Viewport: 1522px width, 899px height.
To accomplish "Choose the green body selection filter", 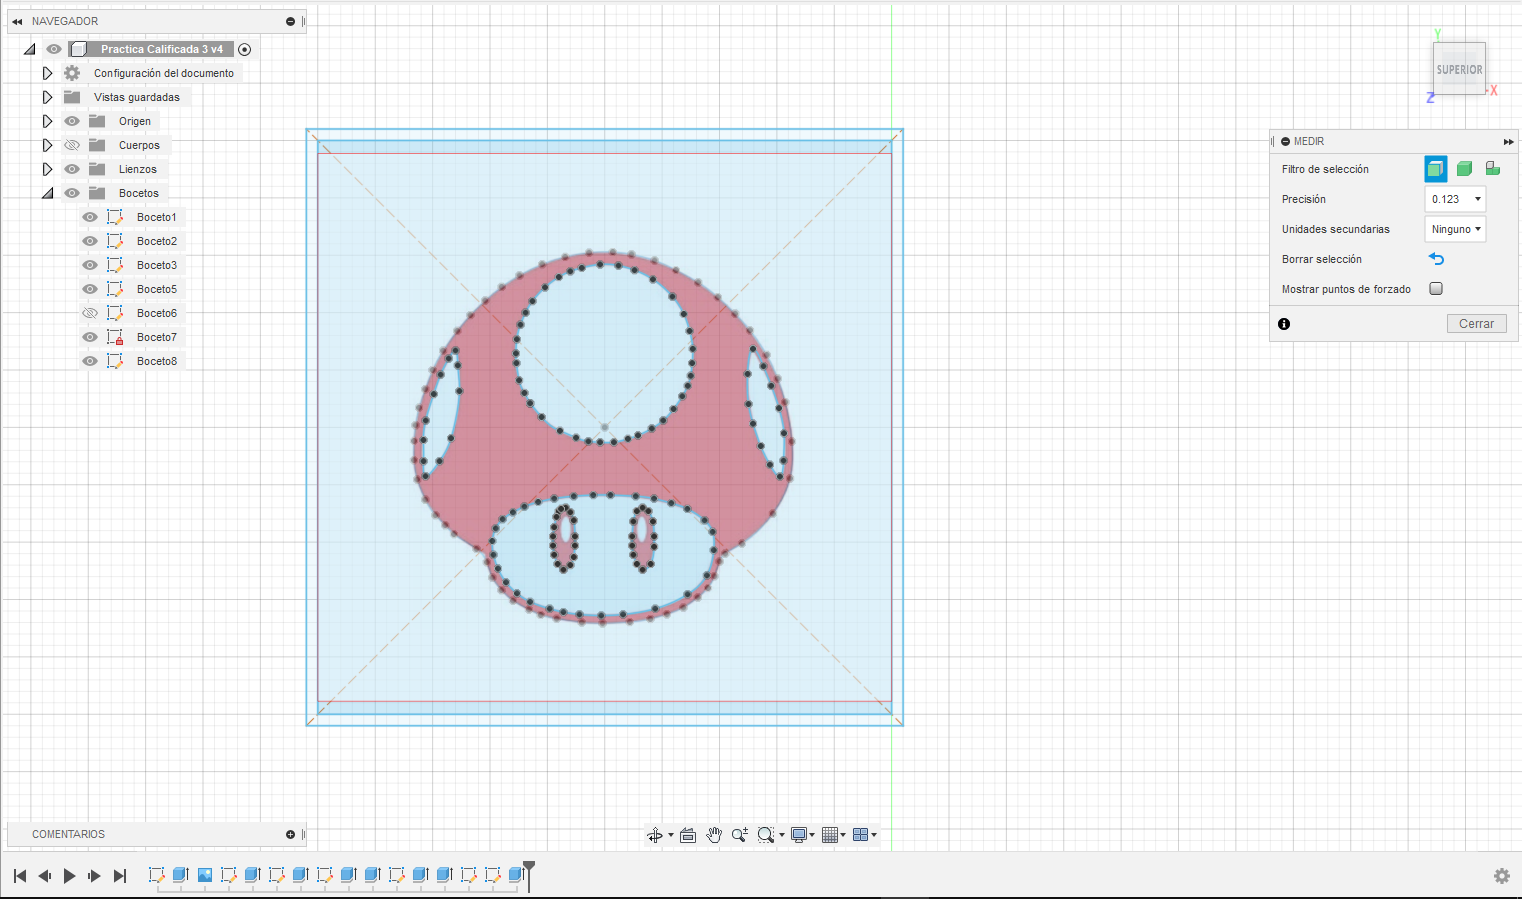I will tap(1464, 169).
